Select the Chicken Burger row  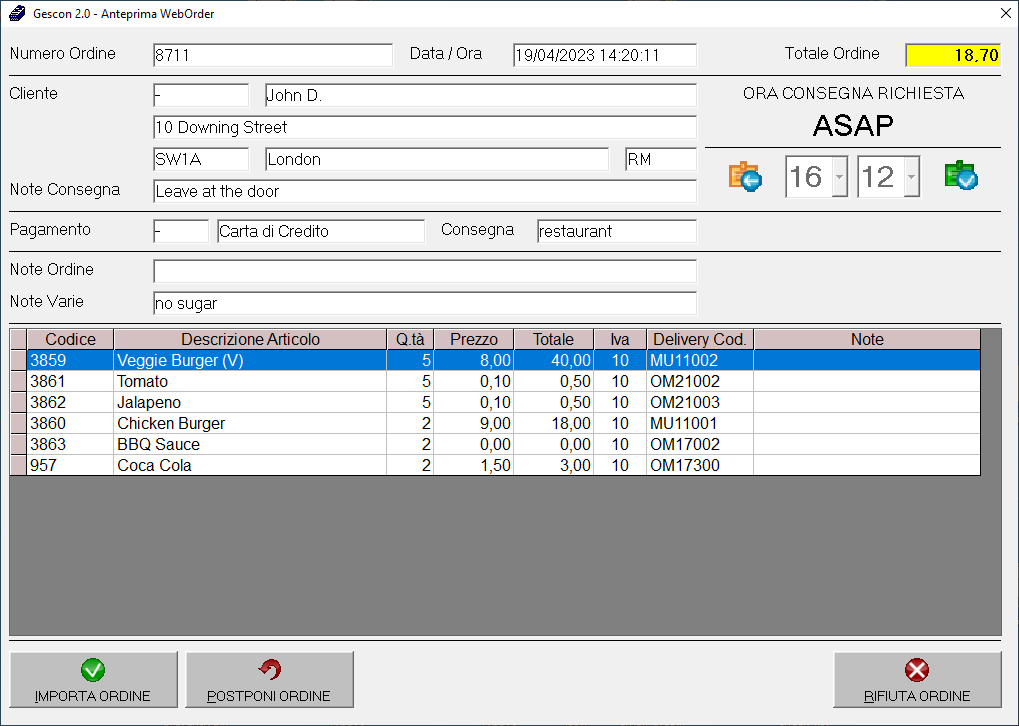click(x=250, y=423)
